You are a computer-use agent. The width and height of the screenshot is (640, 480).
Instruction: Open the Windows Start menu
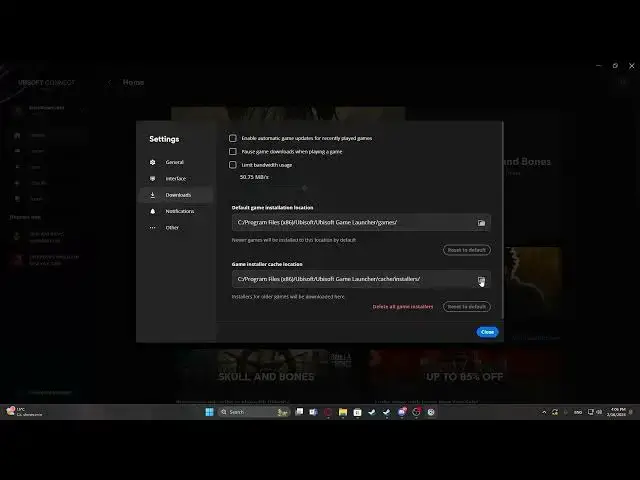coord(209,412)
